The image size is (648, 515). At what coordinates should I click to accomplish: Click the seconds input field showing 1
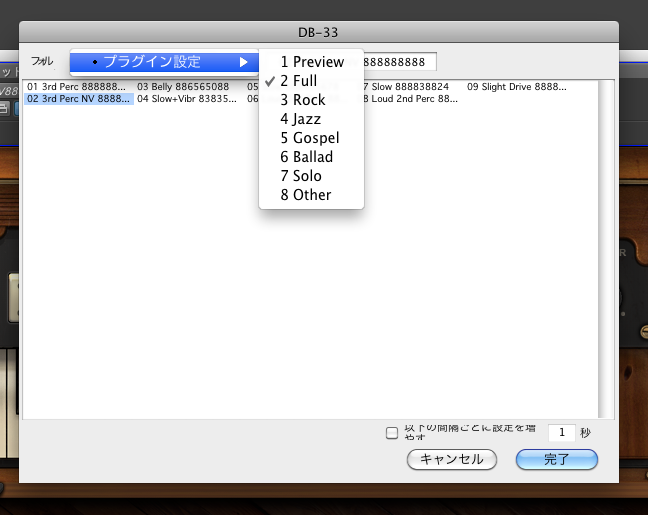click(x=562, y=433)
